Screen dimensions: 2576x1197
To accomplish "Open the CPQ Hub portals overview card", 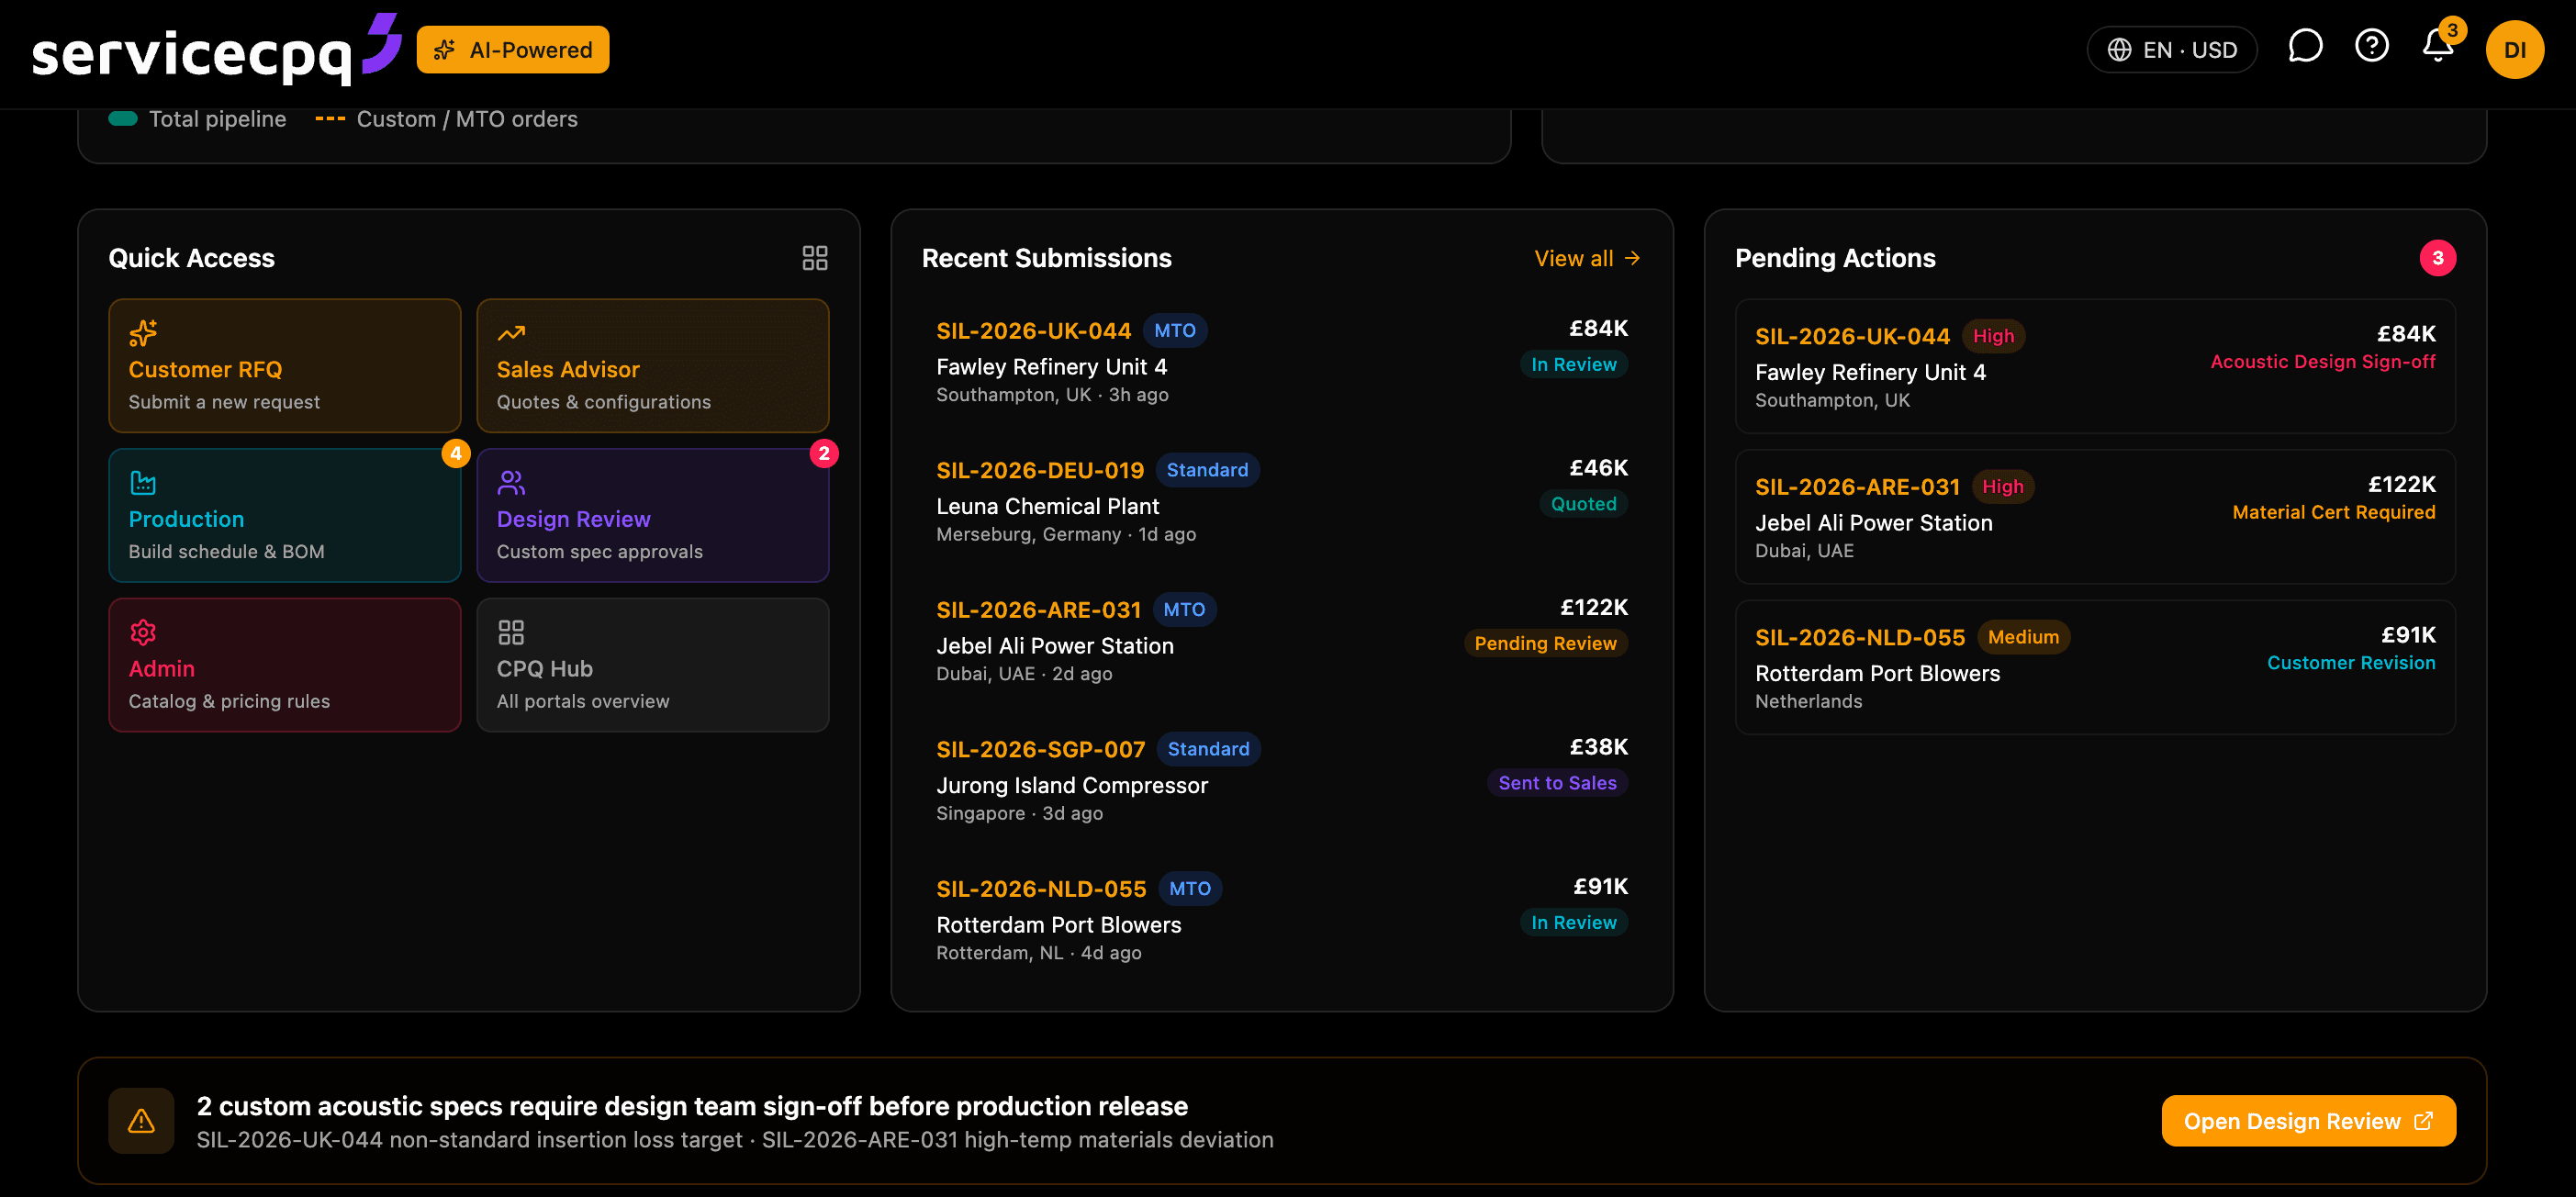I will coord(653,665).
